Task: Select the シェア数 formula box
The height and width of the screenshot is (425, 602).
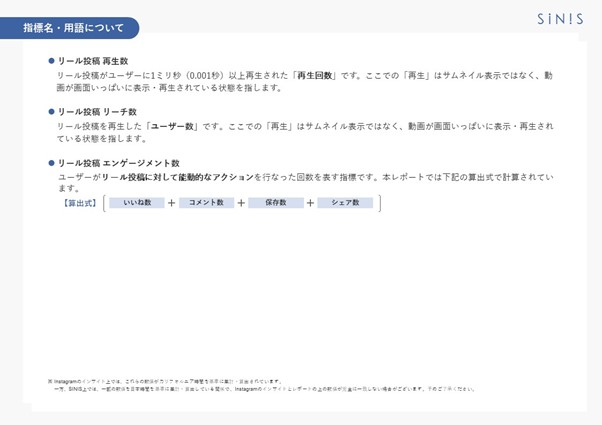Action: (345, 203)
